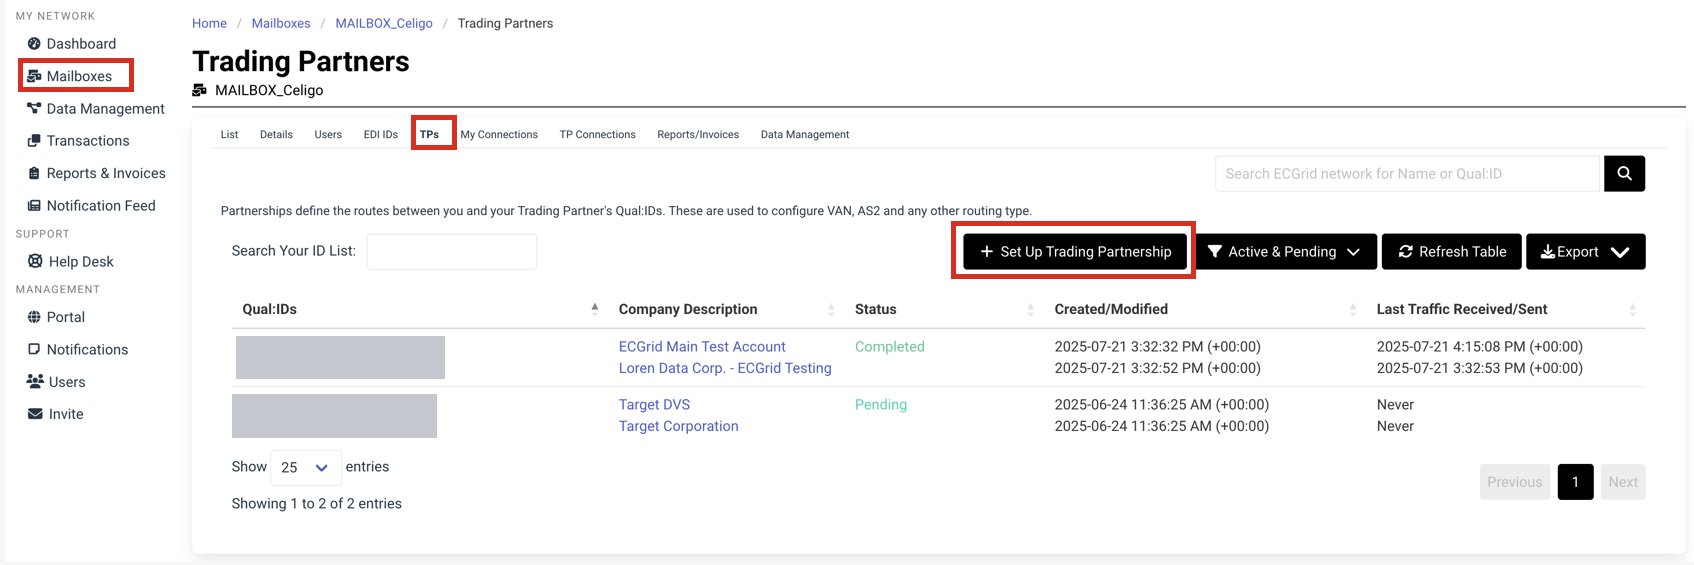This screenshot has height=565, width=1694.
Task: Open Mailboxes in the sidebar
Action: (79, 76)
